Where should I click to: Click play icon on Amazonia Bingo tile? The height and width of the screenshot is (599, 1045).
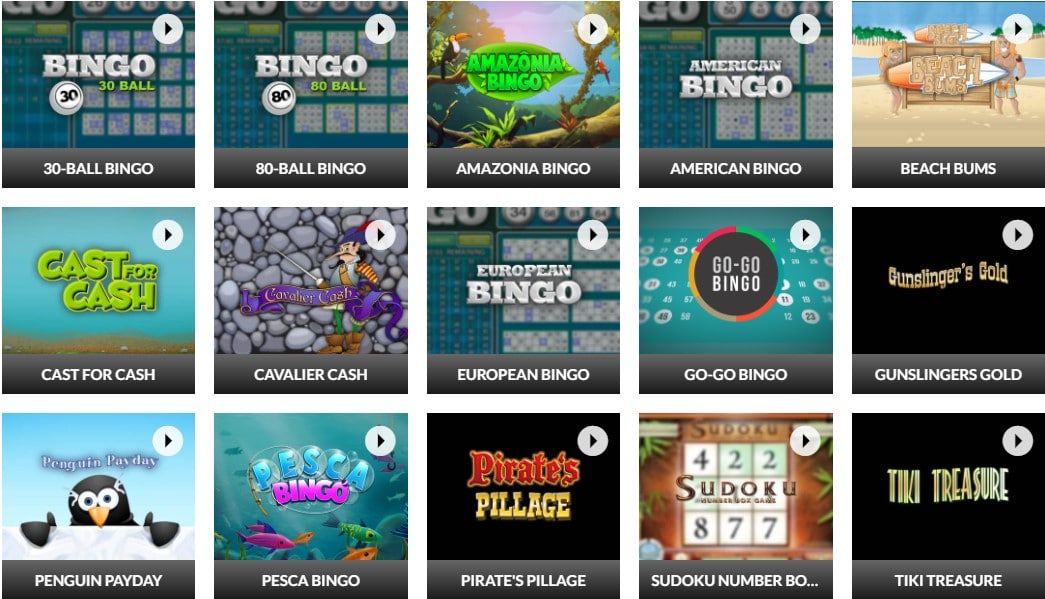tap(592, 29)
